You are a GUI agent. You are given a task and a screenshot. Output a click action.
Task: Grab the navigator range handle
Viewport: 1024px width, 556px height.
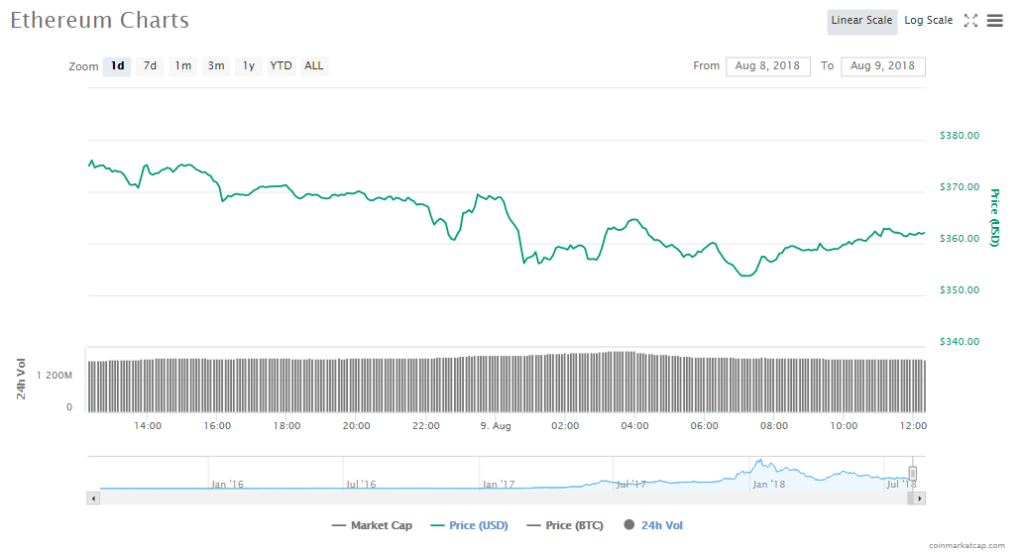[x=912, y=473]
